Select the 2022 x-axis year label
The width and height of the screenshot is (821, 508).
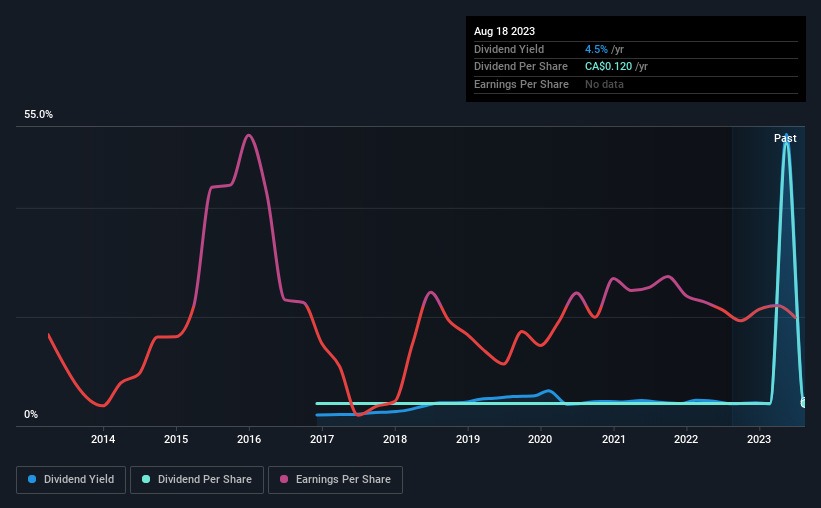coord(686,439)
